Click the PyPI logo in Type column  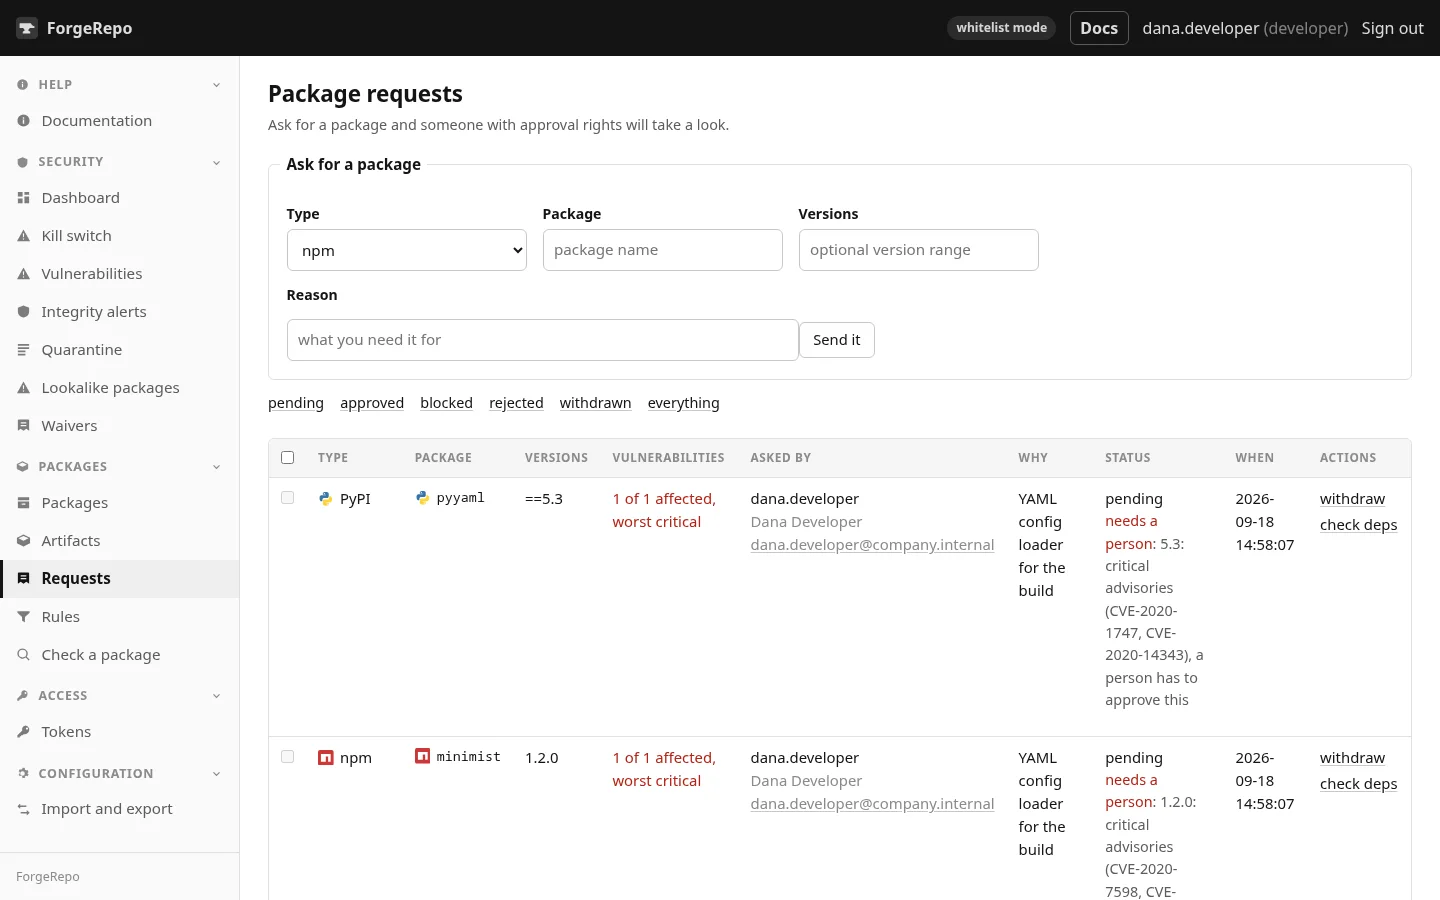tap(325, 498)
